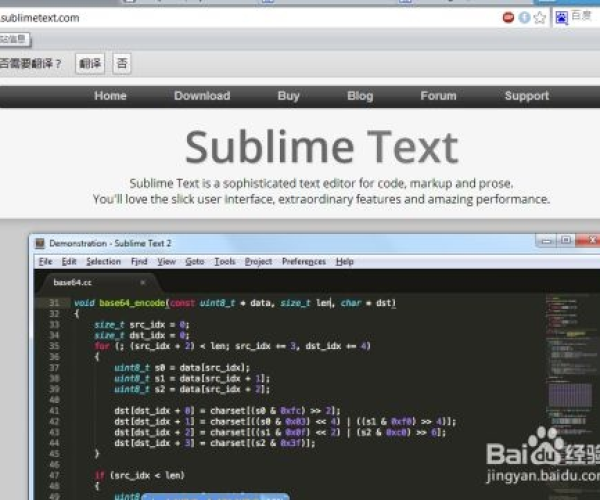
Task: Visit the Forum link
Action: click(x=439, y=96)
